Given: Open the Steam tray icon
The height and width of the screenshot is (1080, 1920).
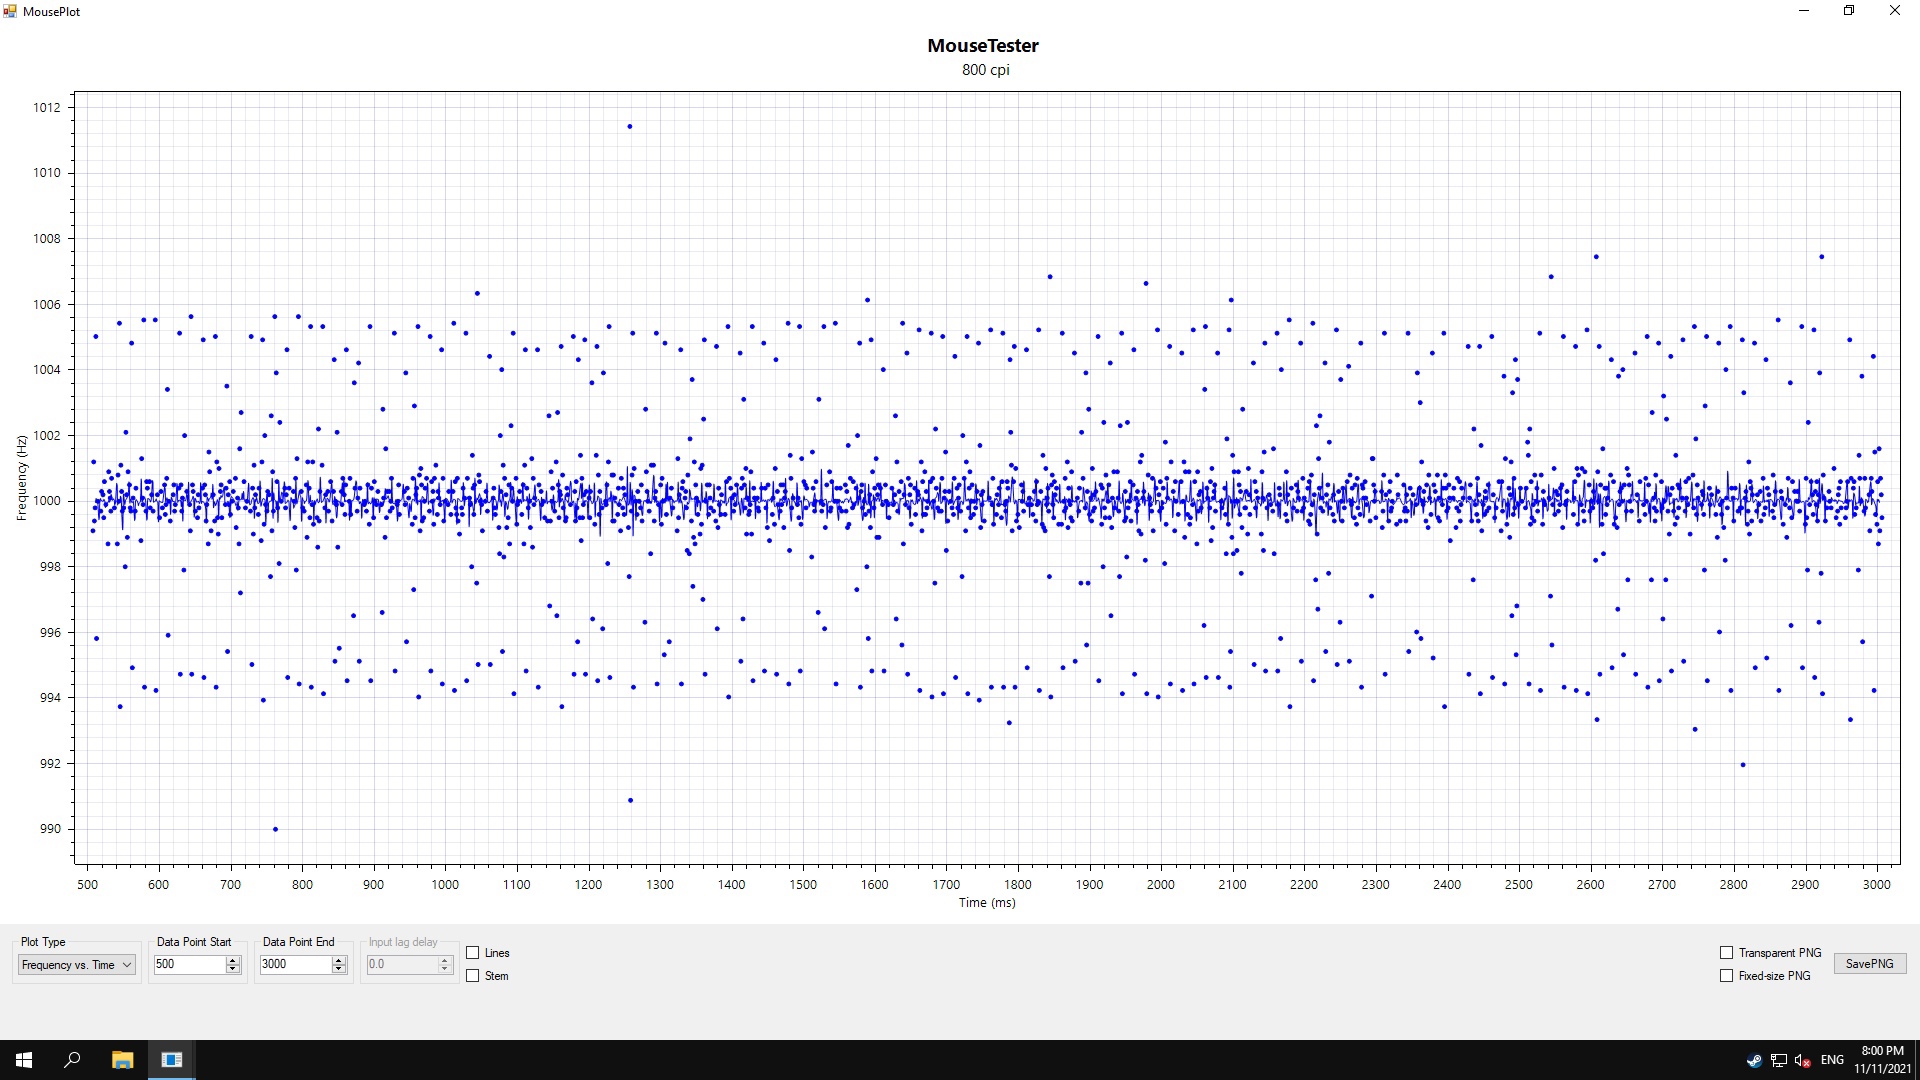Looking at the screenshot, I should [1754, 1061].
